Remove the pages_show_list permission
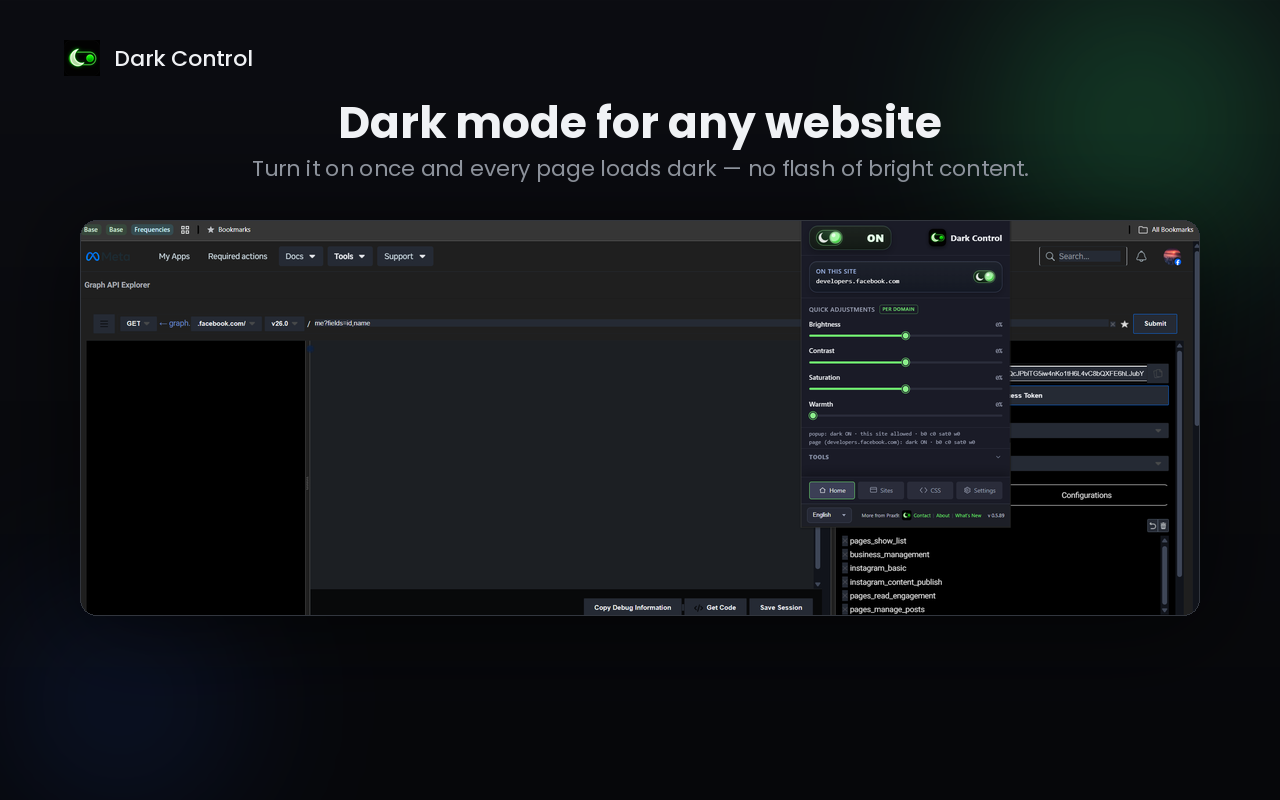 845,541
